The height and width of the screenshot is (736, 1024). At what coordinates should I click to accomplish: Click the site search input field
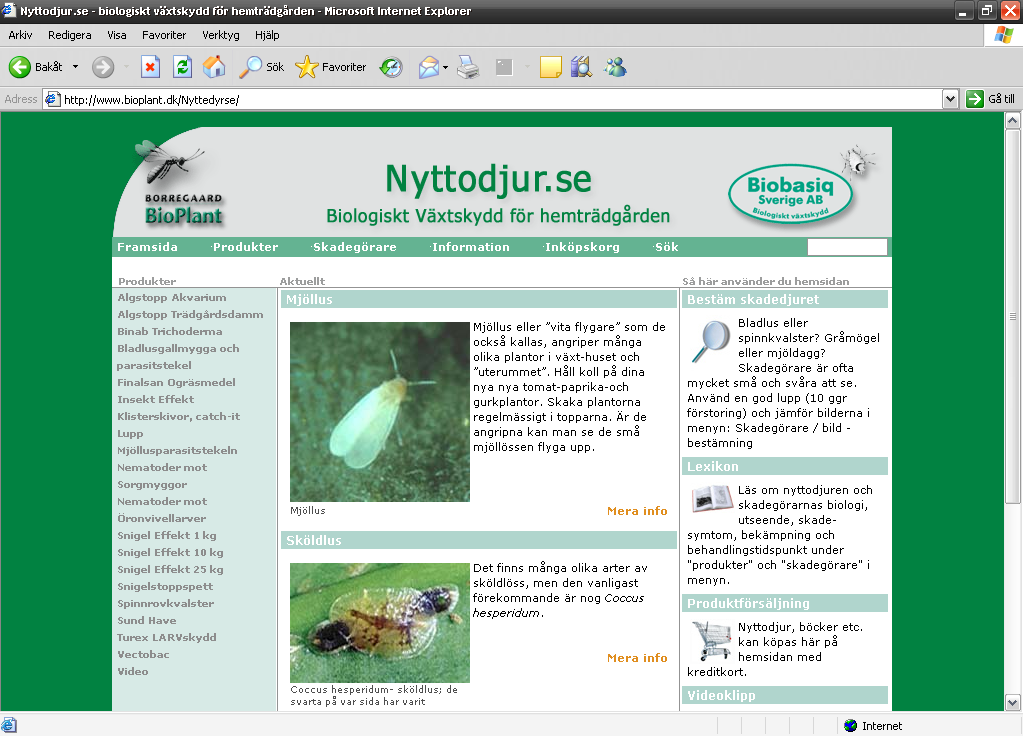coord(847,247)
